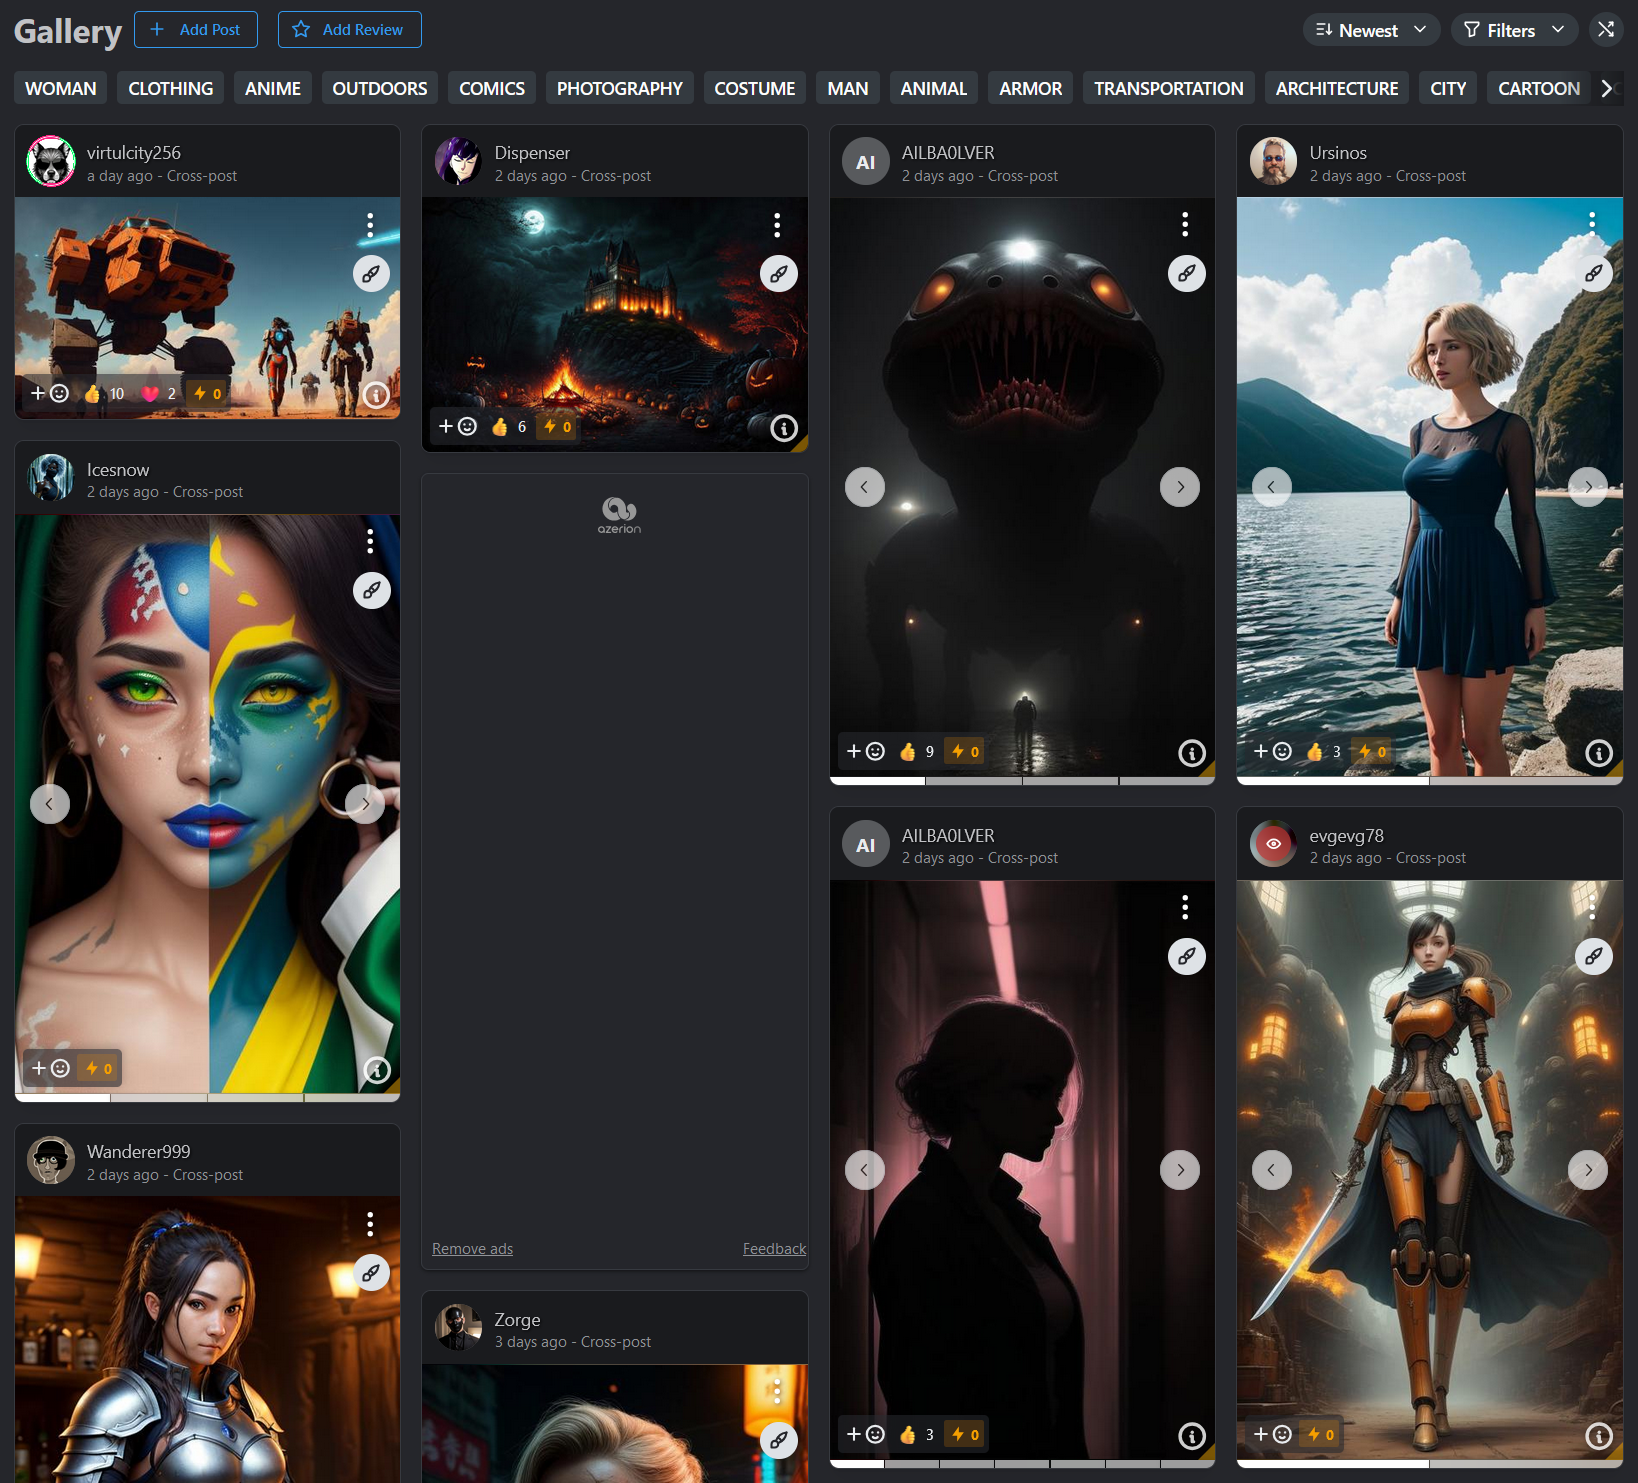
Task: Click remix brush icon on Ursinos image
Action: click(1594, 273)
